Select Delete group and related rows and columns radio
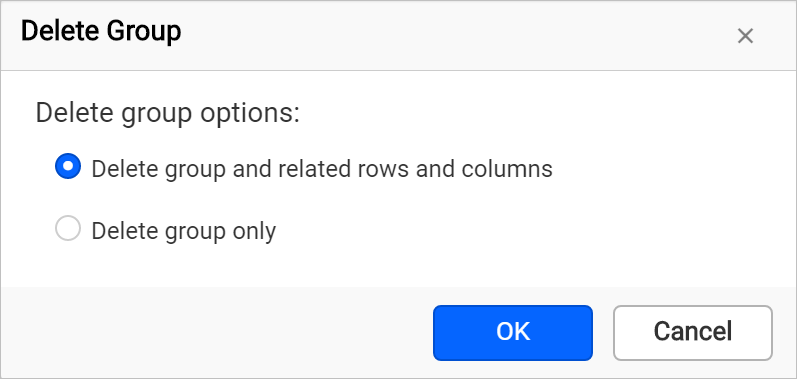 pos(68,166)
